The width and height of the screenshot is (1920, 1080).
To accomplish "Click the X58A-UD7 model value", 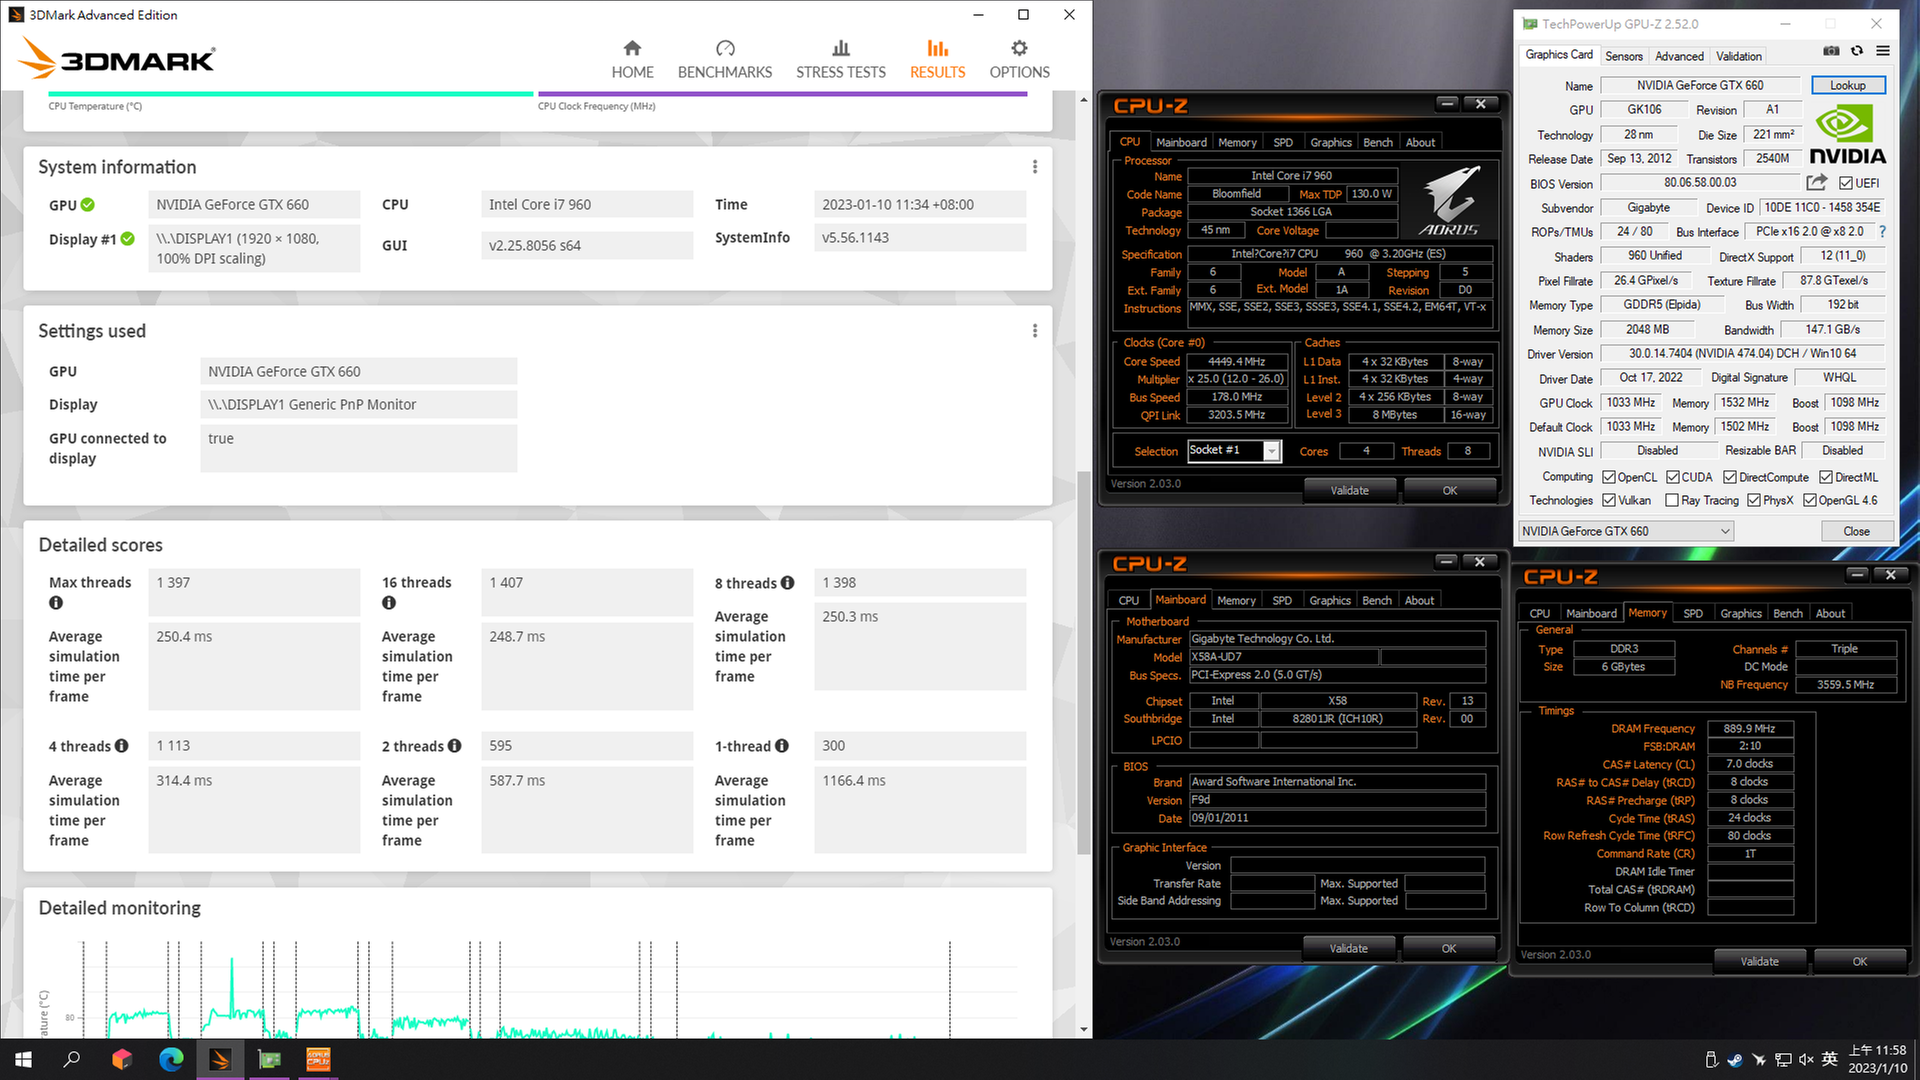I will coord(1283,657).
